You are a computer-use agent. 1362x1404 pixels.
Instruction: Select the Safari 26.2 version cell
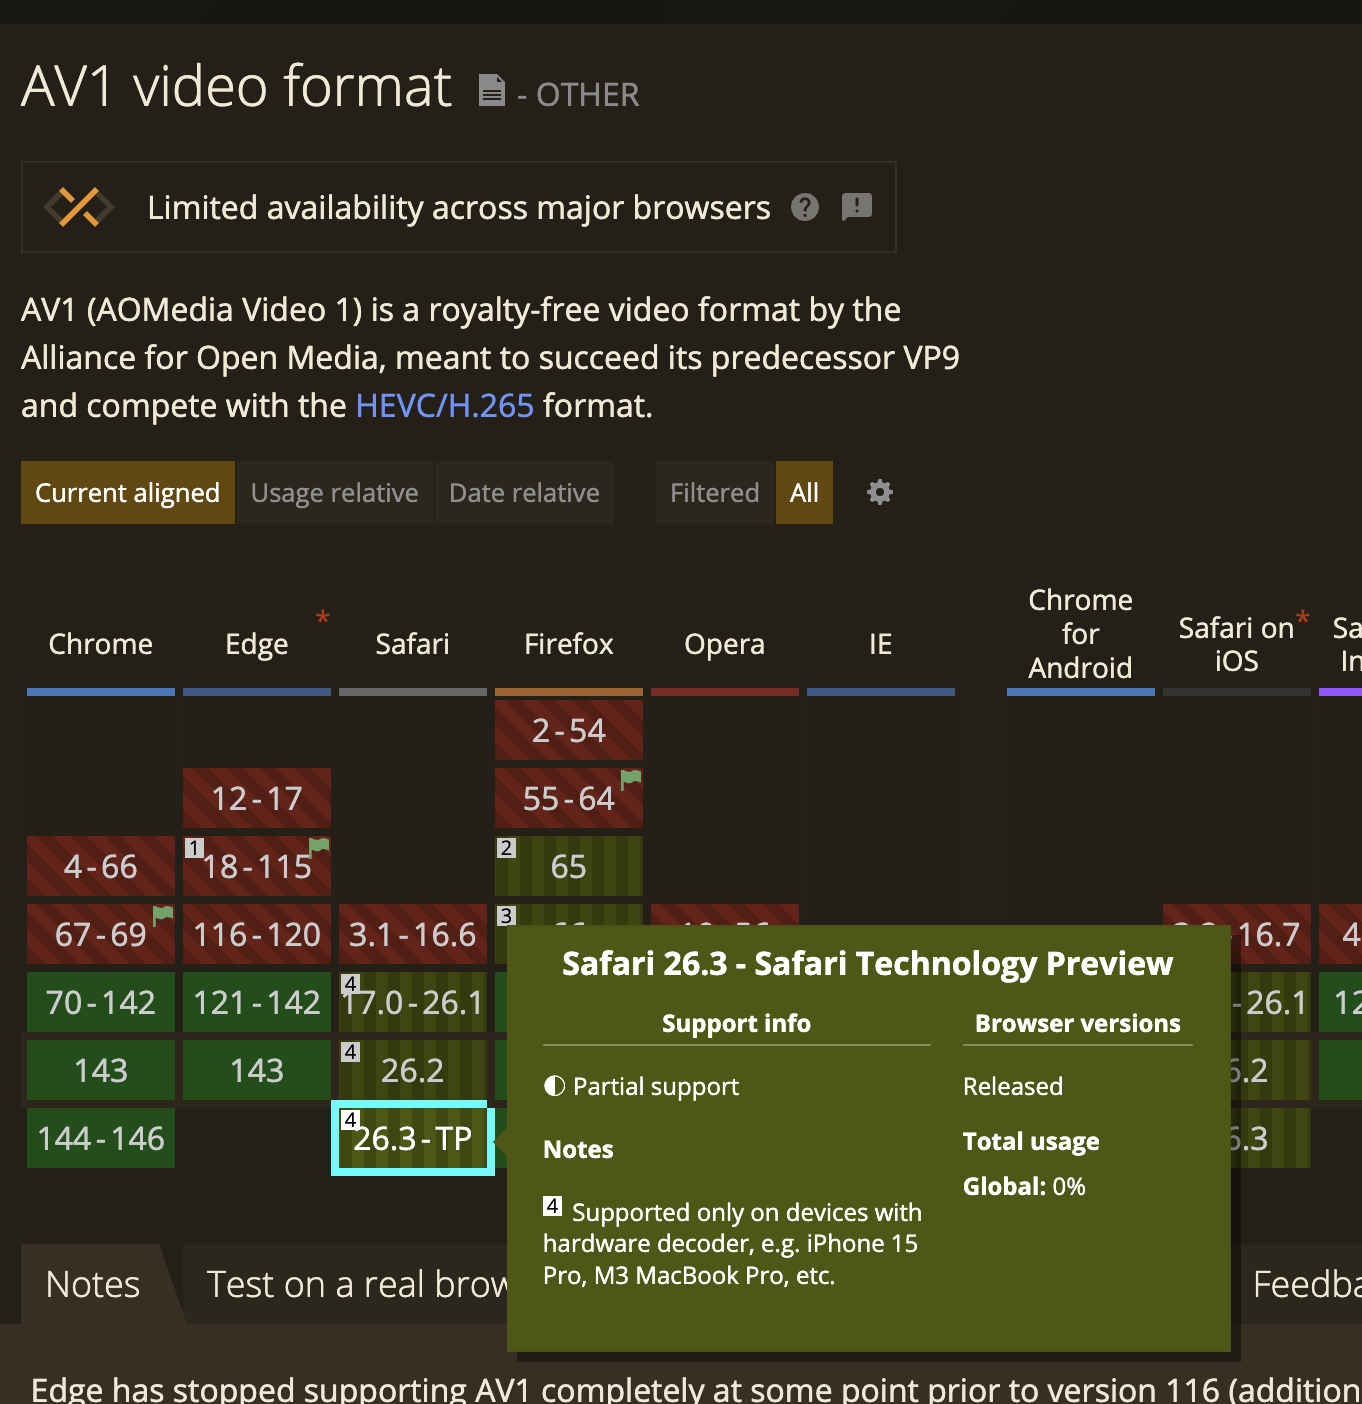(412, 1069)
